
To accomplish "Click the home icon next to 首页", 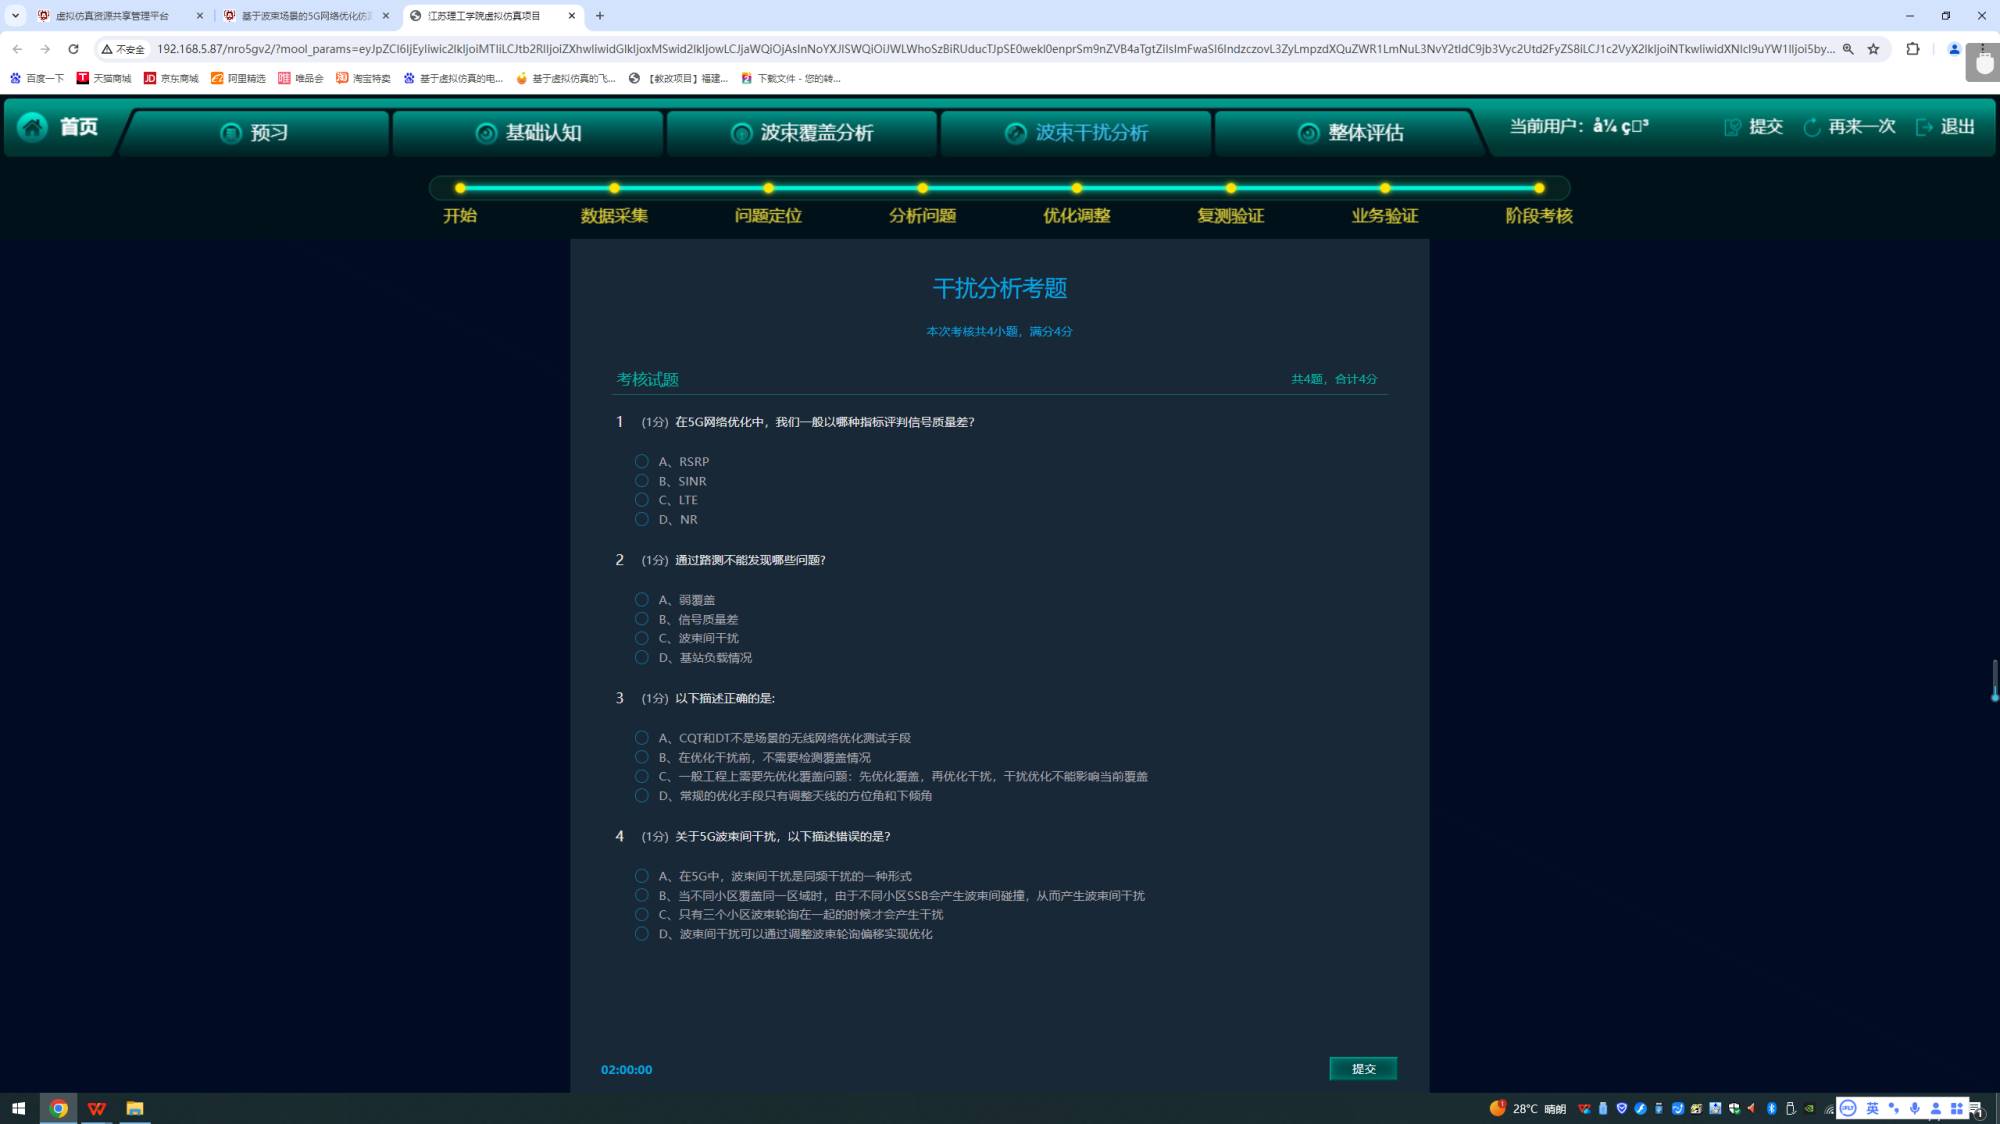I will click(x=32, y=127).
